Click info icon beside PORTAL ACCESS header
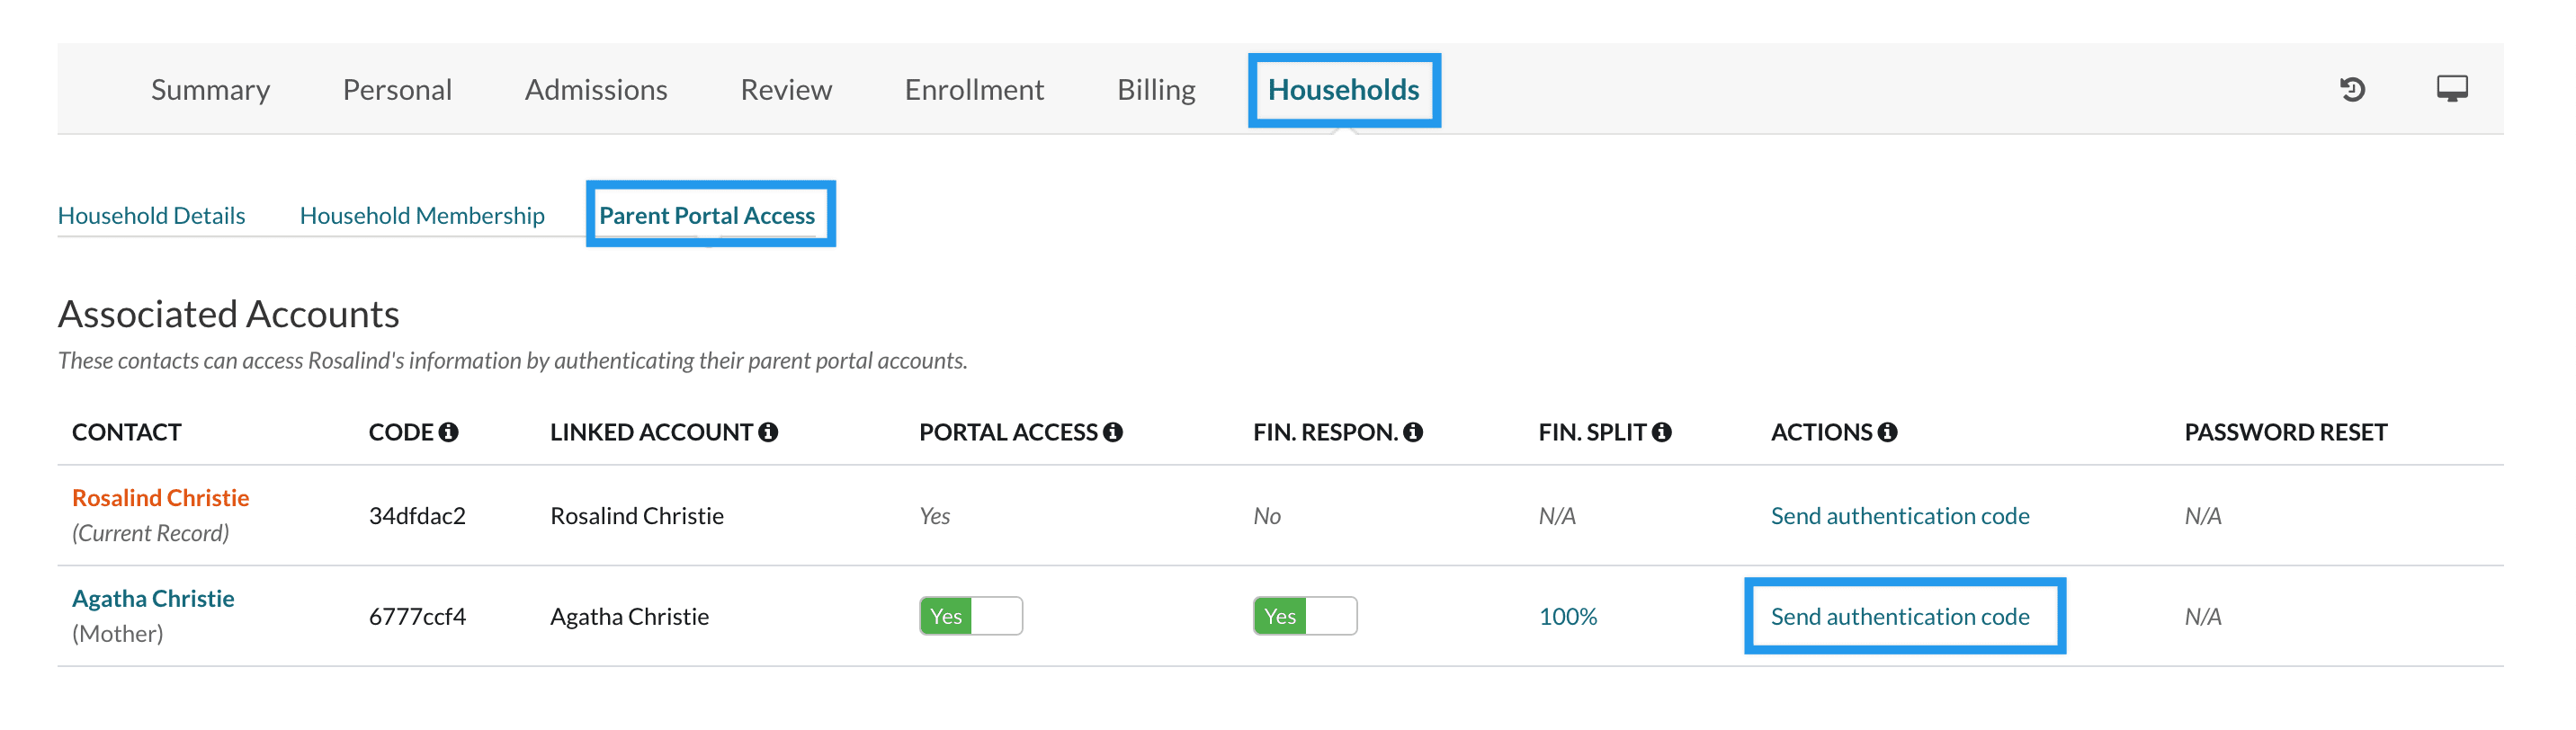The width and height of the screenshot is (2576, 730). coord(1112,432)
